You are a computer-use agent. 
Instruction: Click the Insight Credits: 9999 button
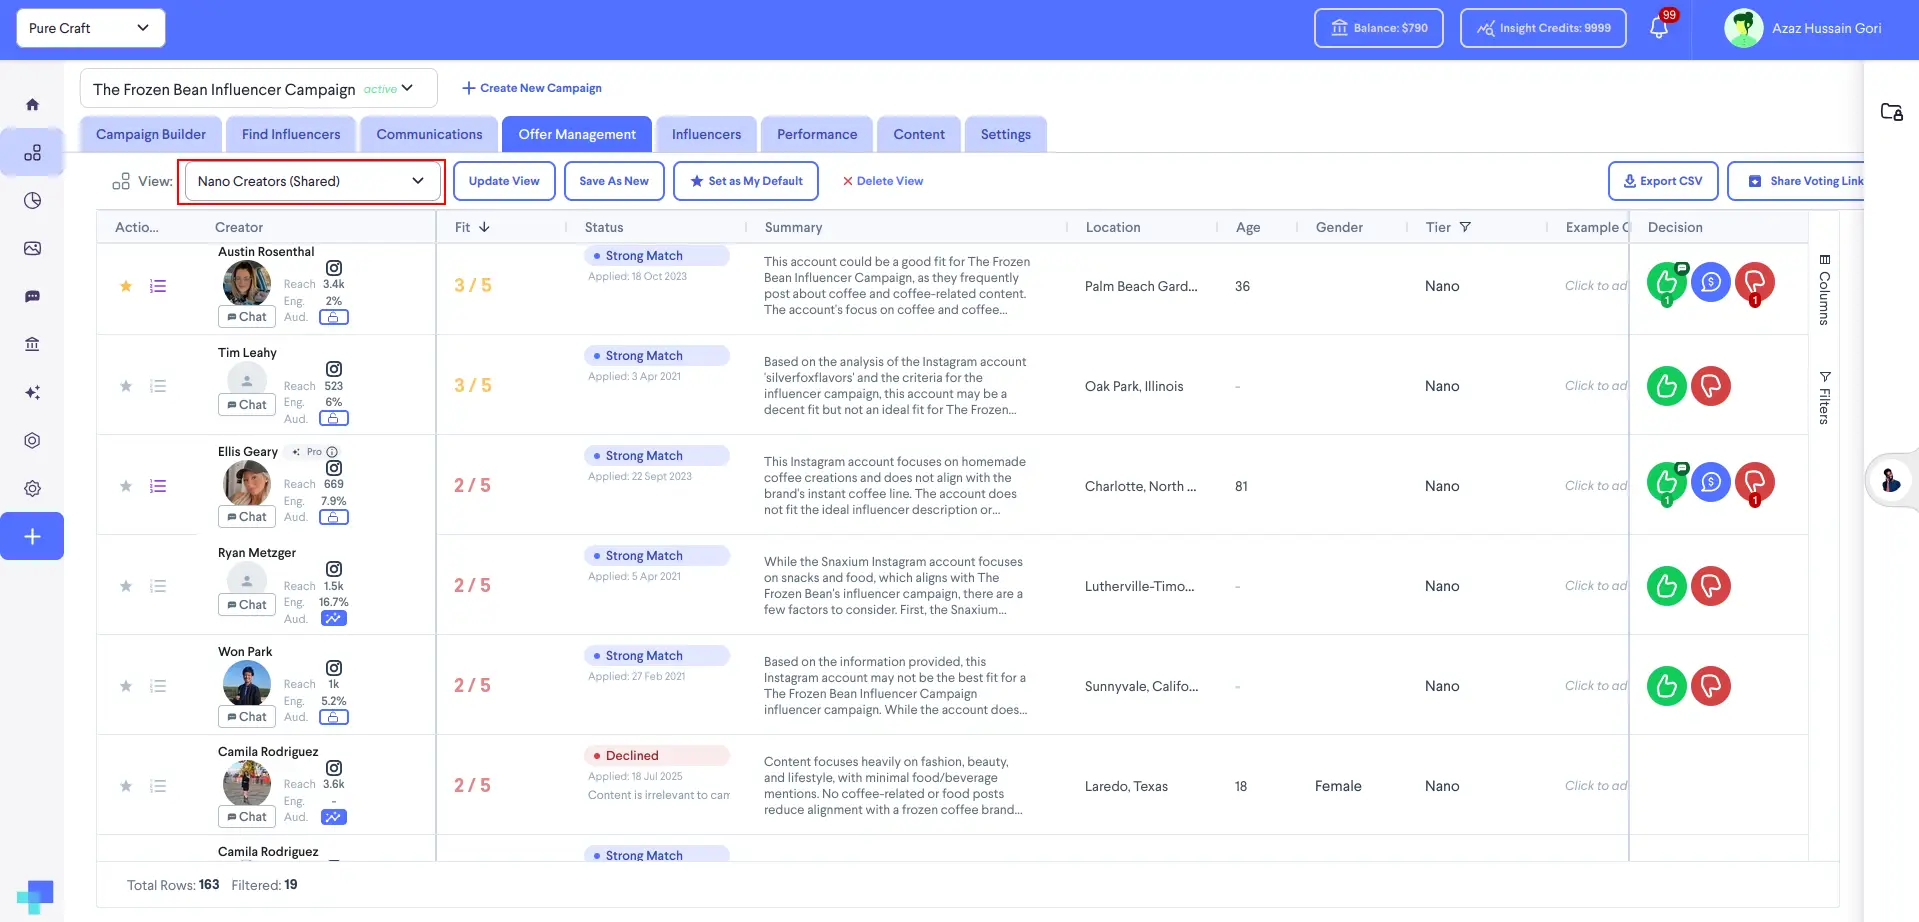click(x=1543, y=28)
